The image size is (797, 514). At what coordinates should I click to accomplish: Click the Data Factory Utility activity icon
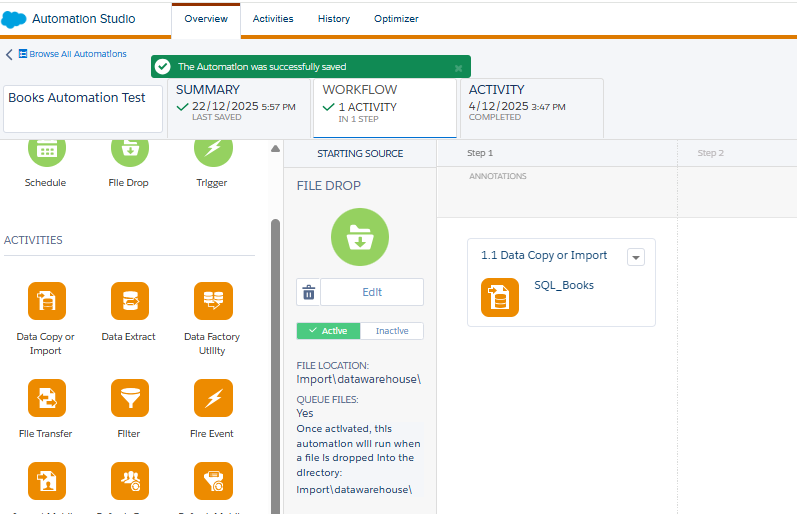(x=212, y=301)
